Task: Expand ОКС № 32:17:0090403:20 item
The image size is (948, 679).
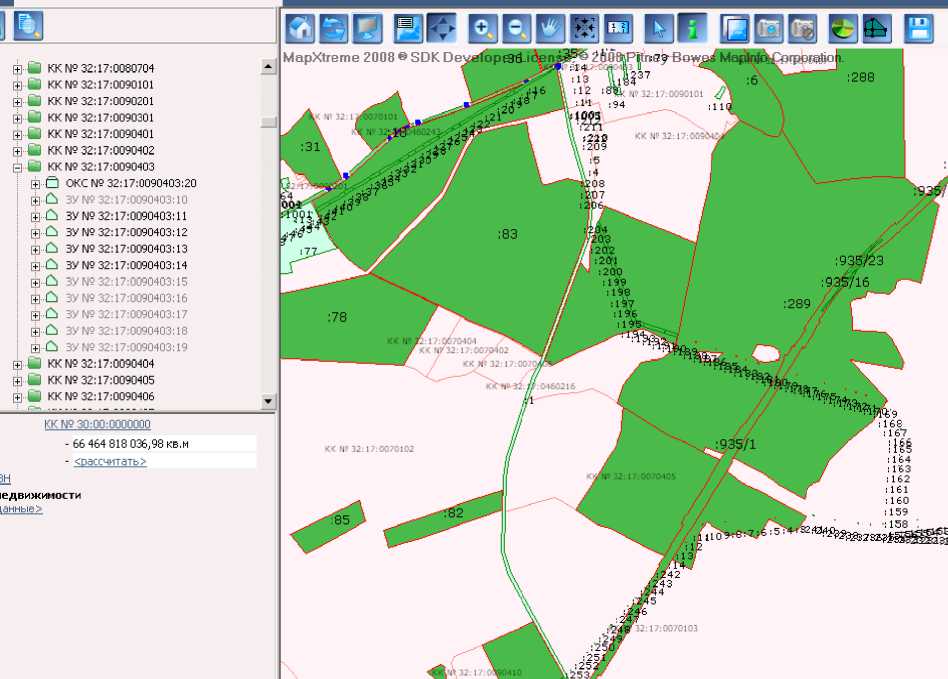Action: point(36,184)
